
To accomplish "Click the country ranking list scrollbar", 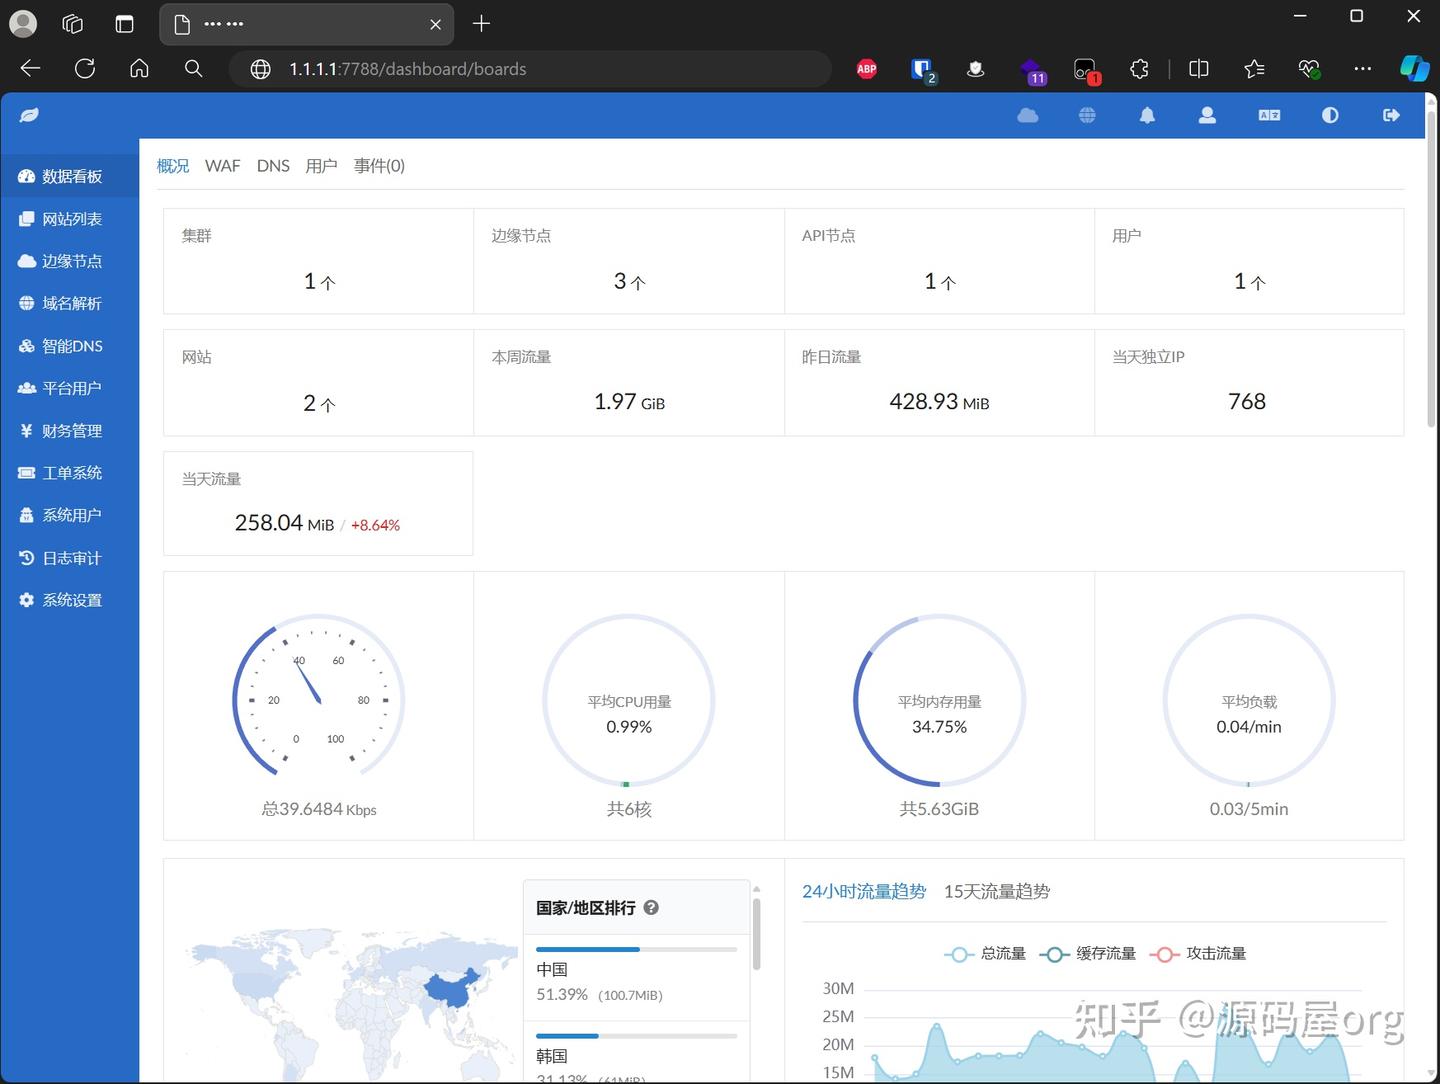I will coord(756,934).
